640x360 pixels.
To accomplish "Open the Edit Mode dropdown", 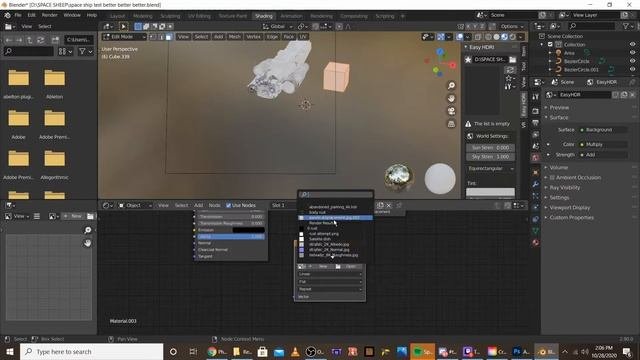I will (124, 37).
